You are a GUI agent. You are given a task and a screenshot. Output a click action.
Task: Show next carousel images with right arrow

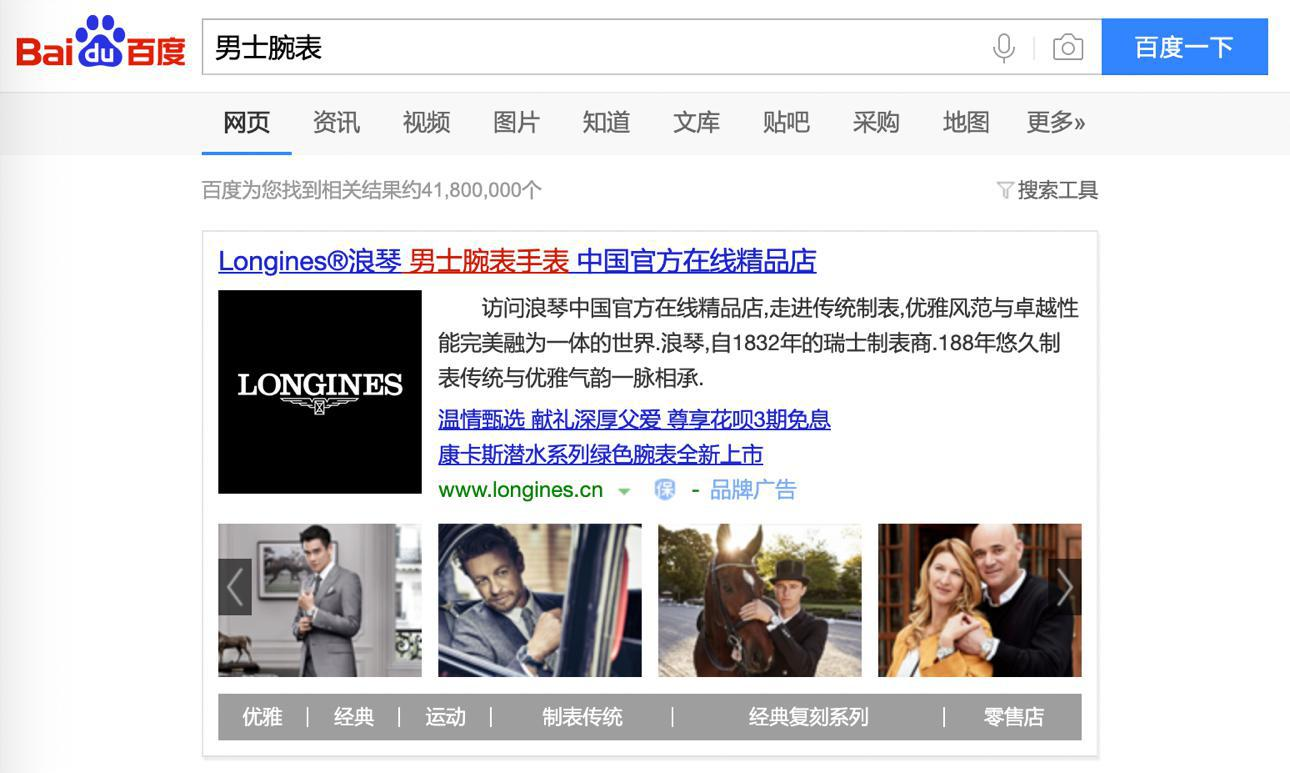pyautogui.click(x=1064, y=587)
